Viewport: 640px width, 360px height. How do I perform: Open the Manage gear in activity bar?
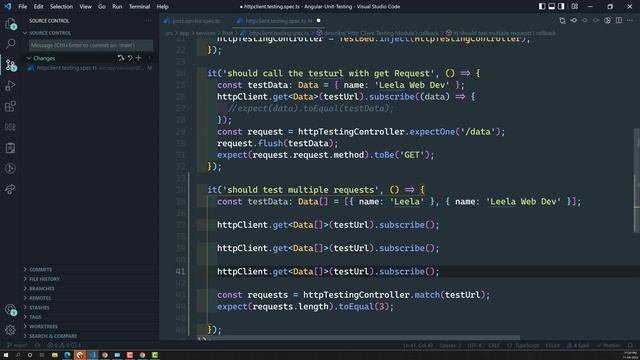click(11, 330)
